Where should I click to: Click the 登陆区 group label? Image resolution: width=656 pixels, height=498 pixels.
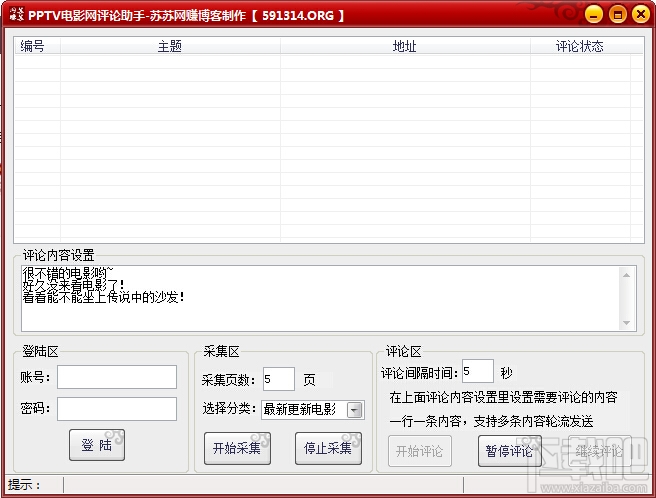[x=40, y=352]
